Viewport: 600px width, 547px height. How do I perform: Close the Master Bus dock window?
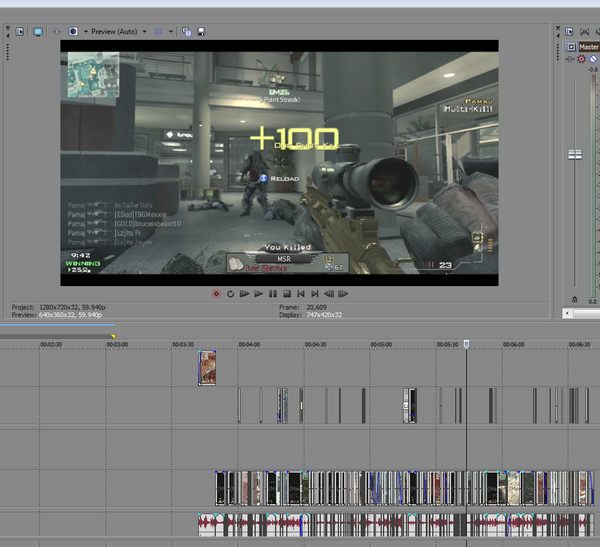click(558, 28)
